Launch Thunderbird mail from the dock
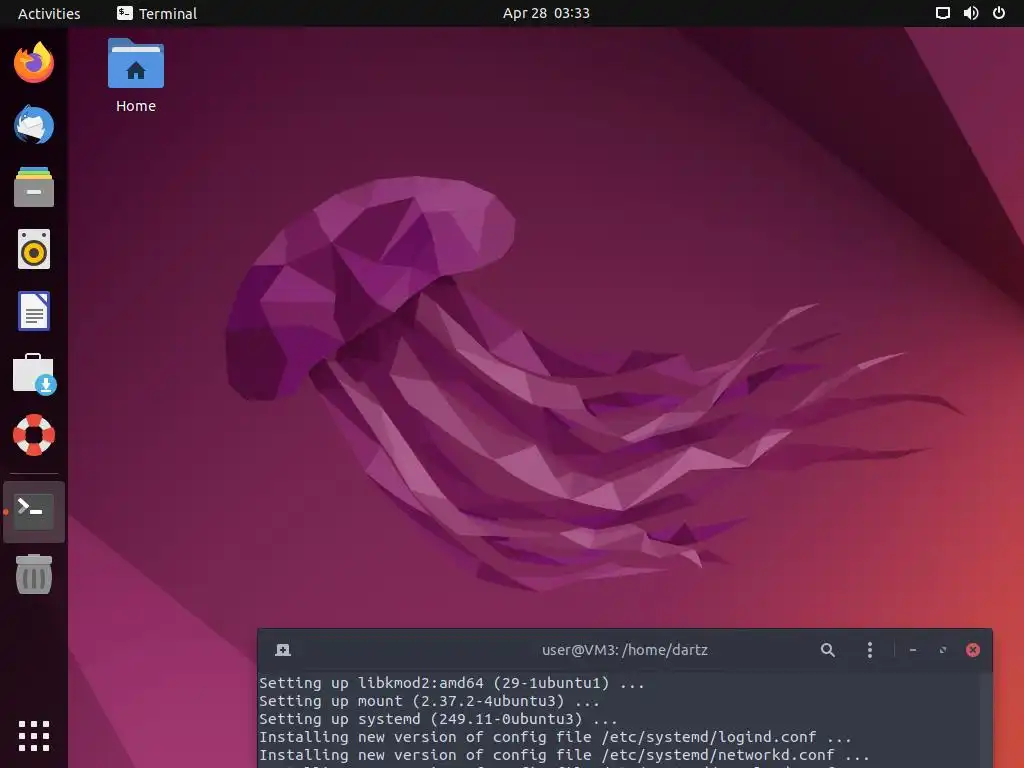 (x=34, y=125)
